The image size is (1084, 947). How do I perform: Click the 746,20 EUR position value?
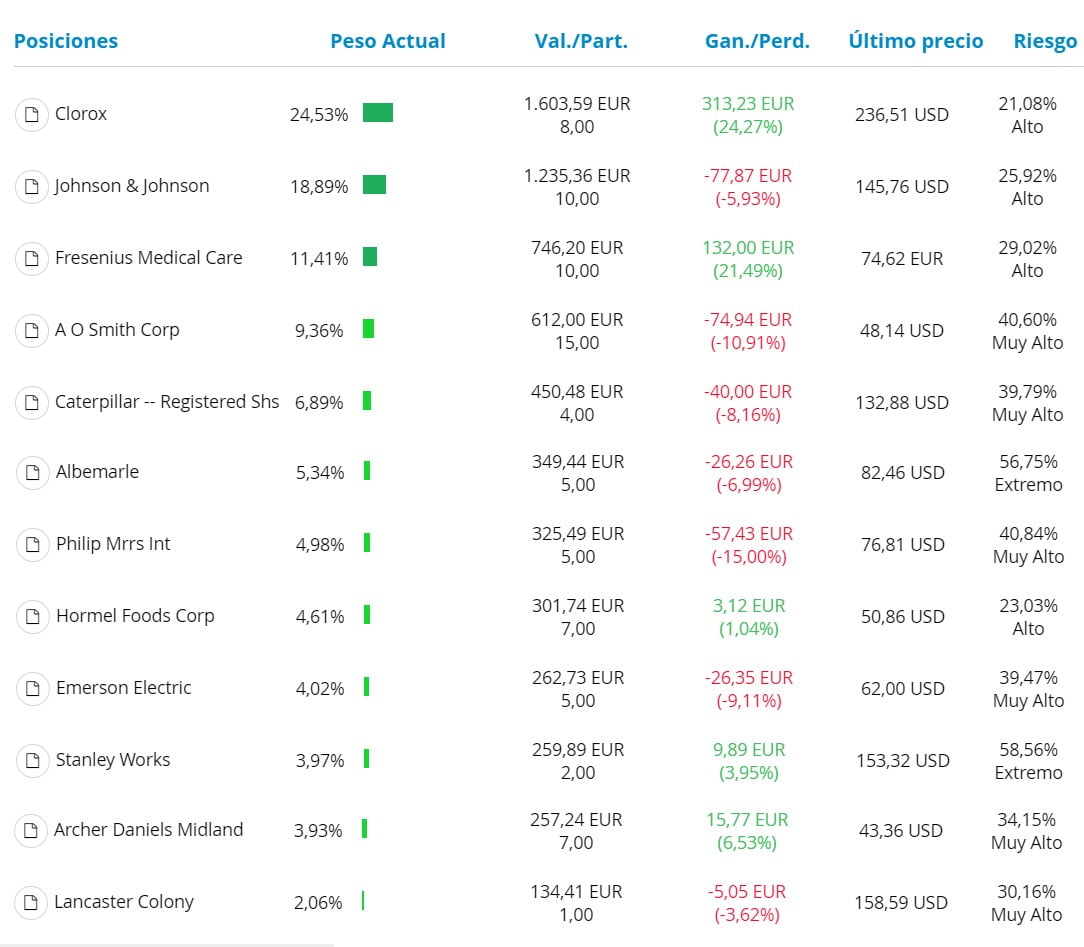[577, 247]
